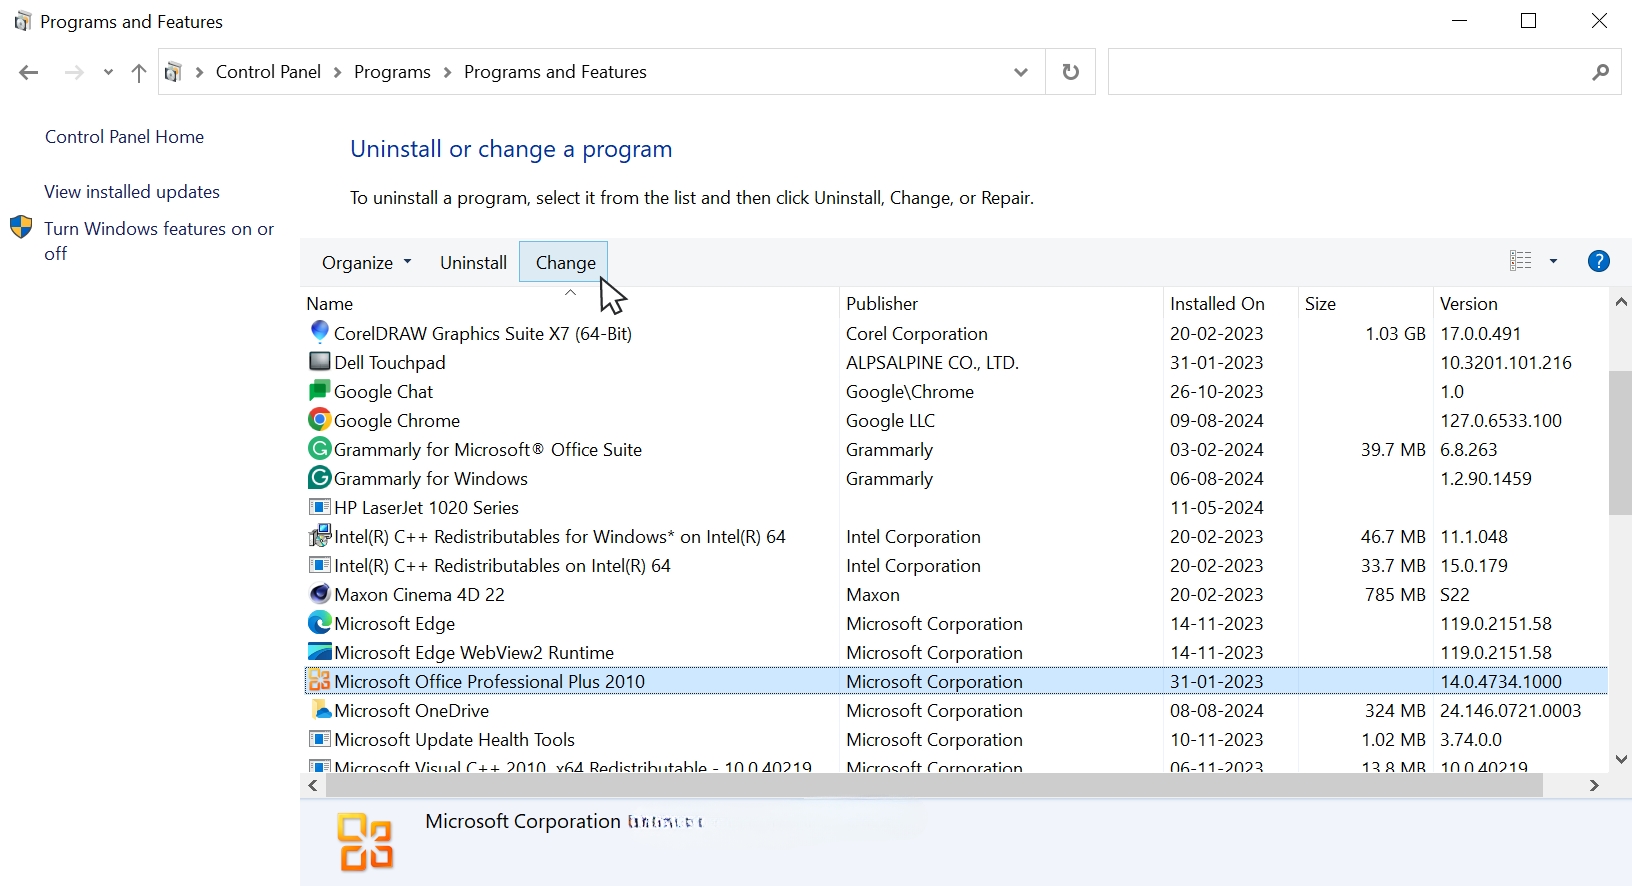1632x886 pixels.
Task: Click Microsoft Office Professional Plus 2010 row icon
Action: (319, 680)
